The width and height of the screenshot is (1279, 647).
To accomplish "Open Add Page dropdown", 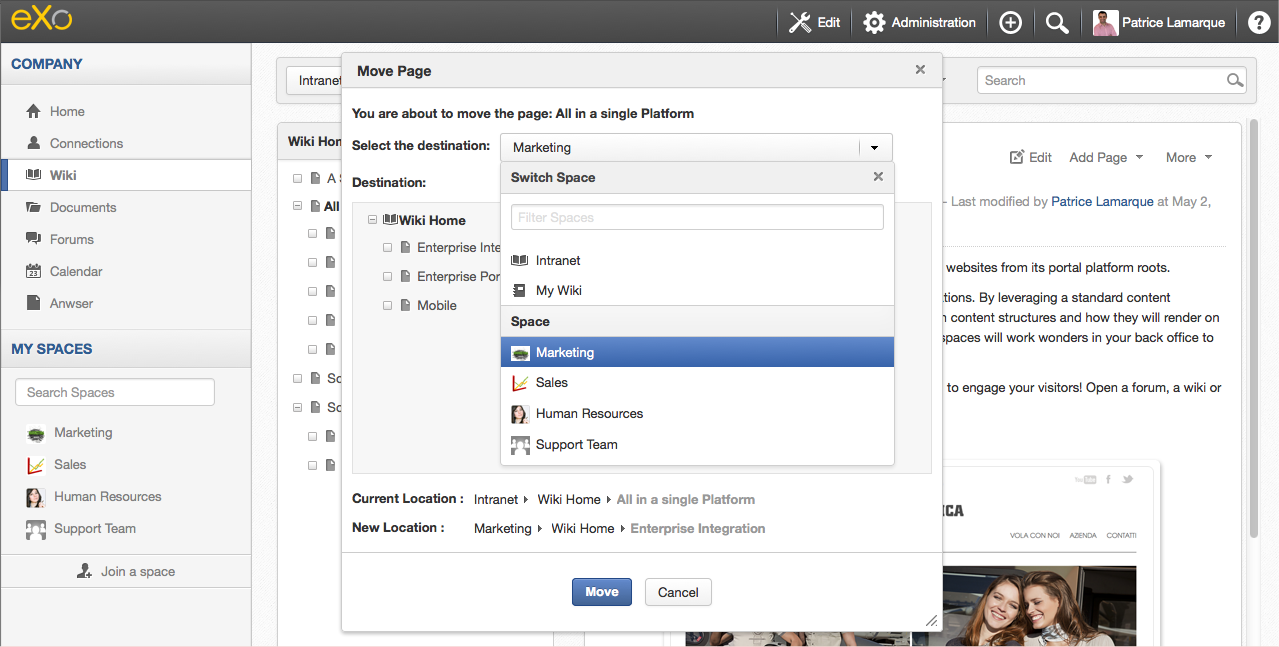I will 1105,157.
